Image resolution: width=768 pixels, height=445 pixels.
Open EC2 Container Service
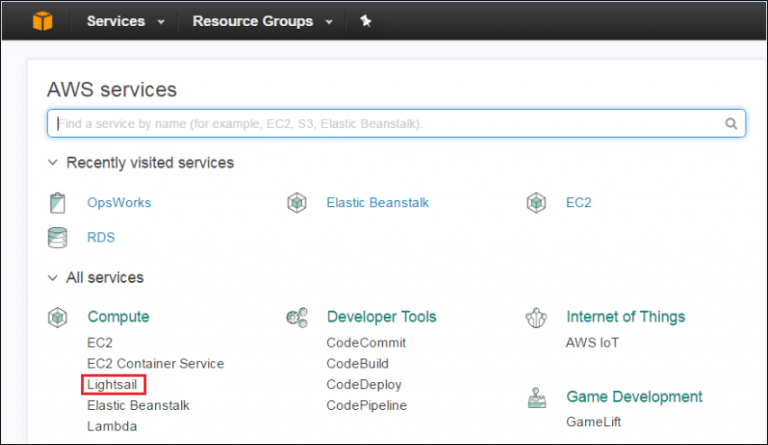coord(155,363)
